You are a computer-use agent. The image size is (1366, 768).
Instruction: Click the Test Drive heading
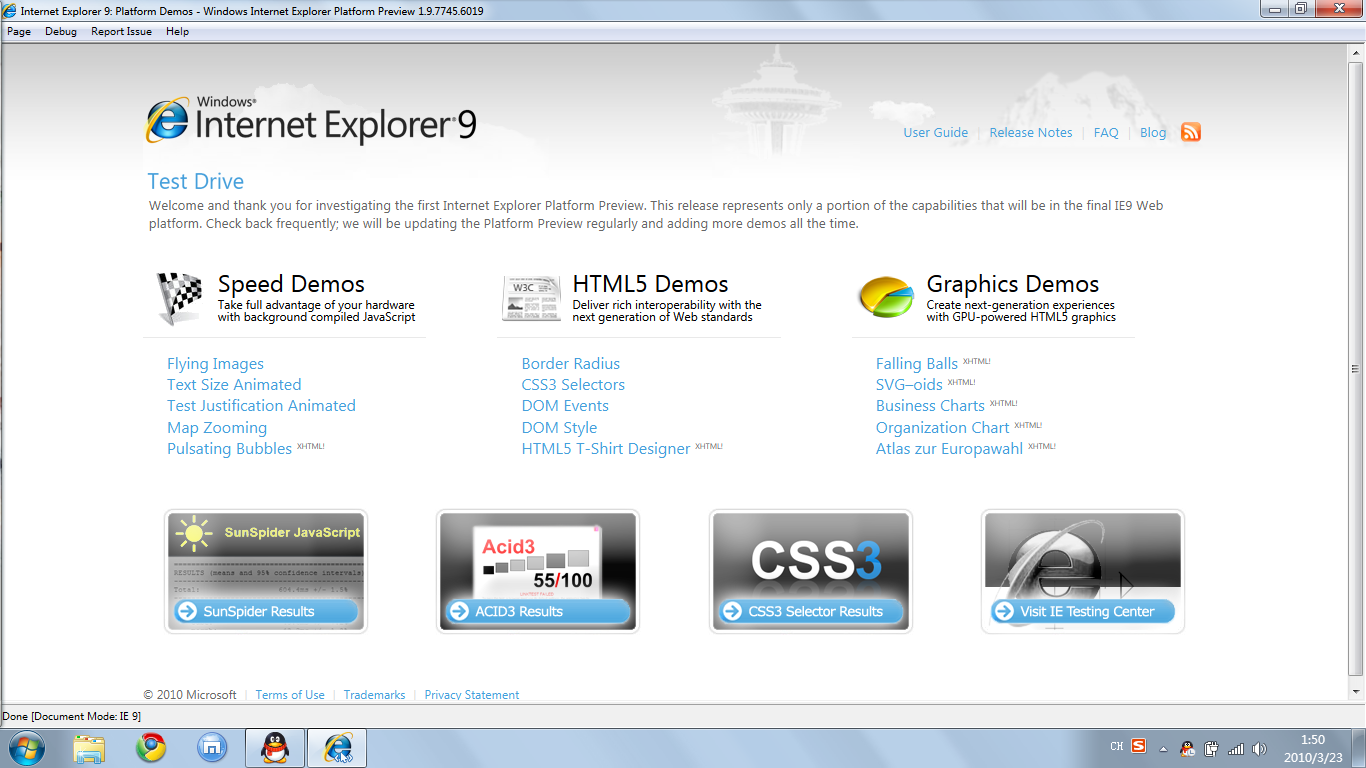pyautogui.click(x=196, y=181)
